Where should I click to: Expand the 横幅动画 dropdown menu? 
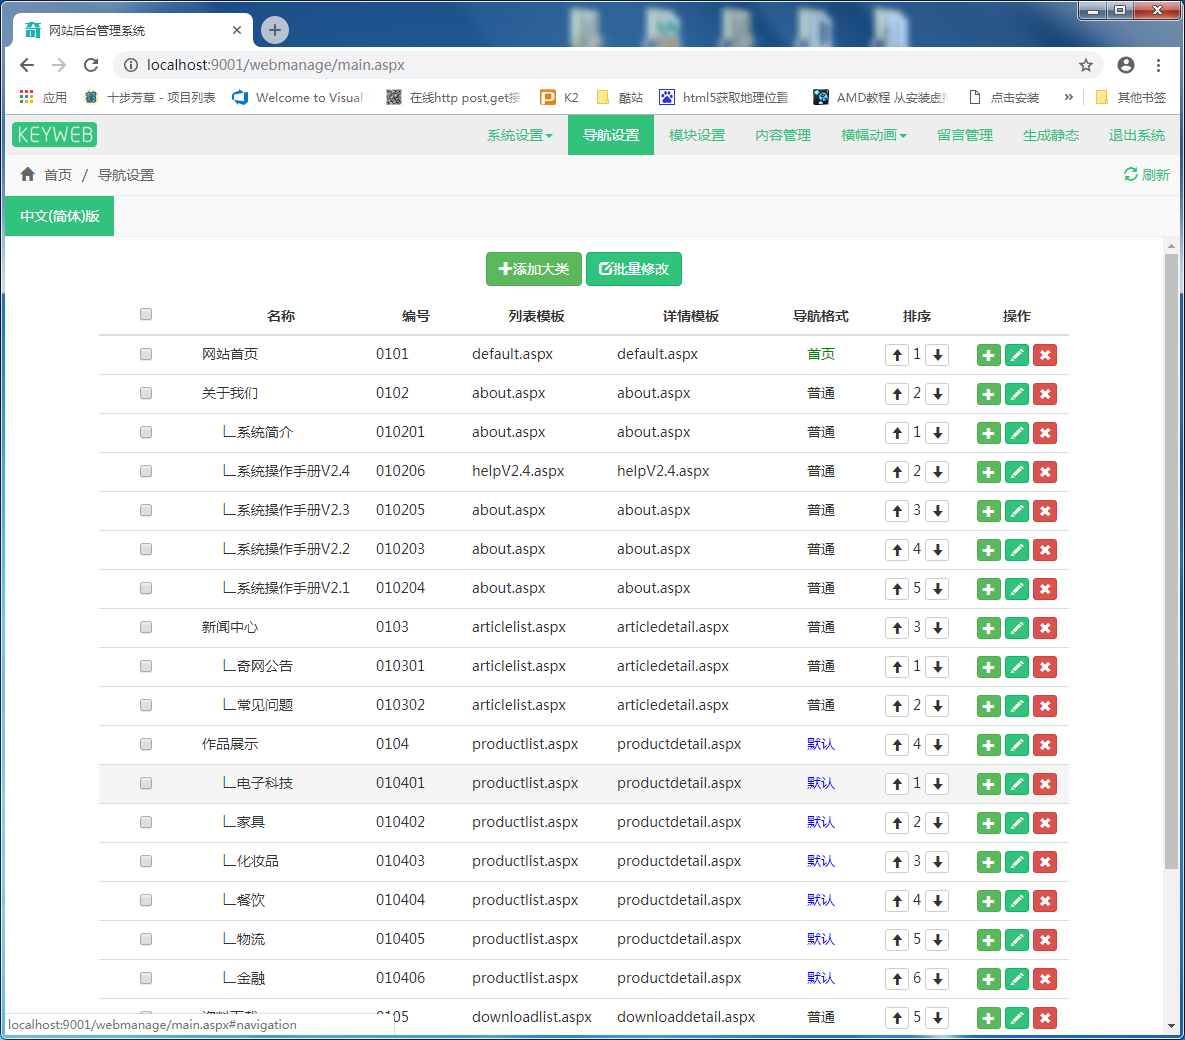(874, 135)
